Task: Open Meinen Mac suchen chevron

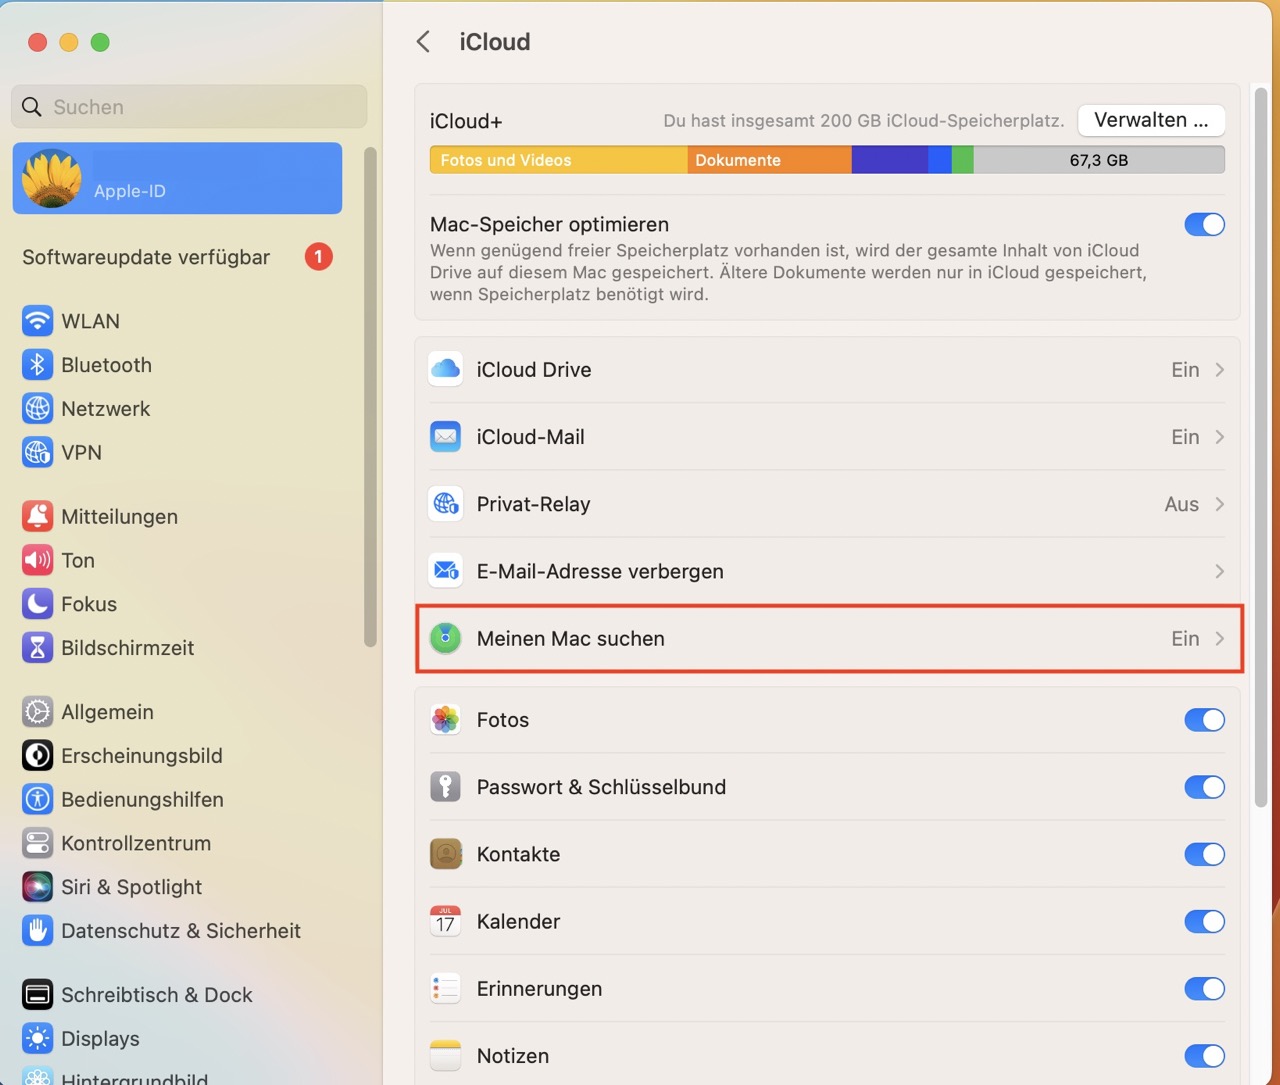Action: pyautogui.click(x=1220, y=638)
